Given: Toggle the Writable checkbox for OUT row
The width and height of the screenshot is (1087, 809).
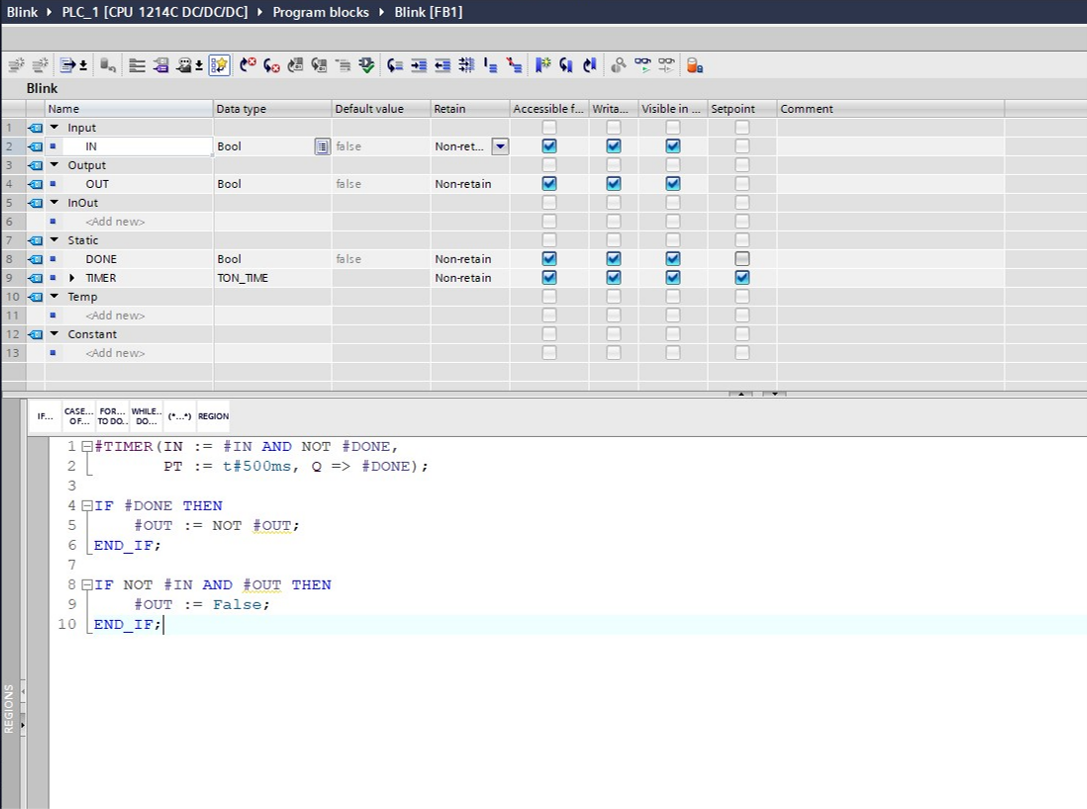Looking at the screenshot, I should tap(613, 184).
